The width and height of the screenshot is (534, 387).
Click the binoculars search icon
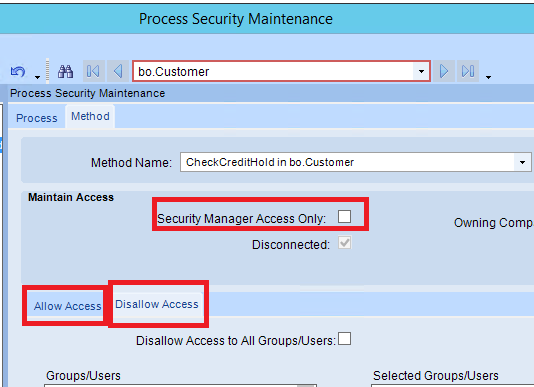click(65, 72)
